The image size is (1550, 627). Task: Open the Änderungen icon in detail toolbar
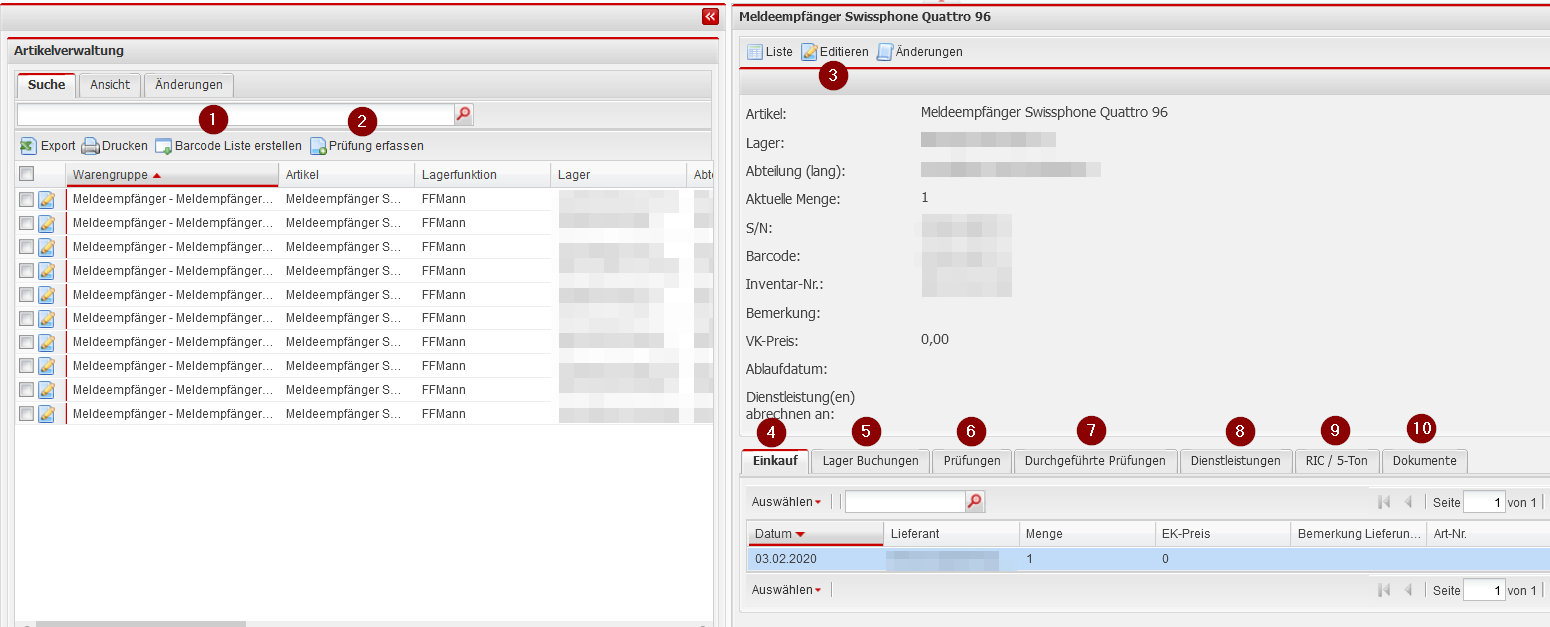pyautogui.click(x=884, y=52)
